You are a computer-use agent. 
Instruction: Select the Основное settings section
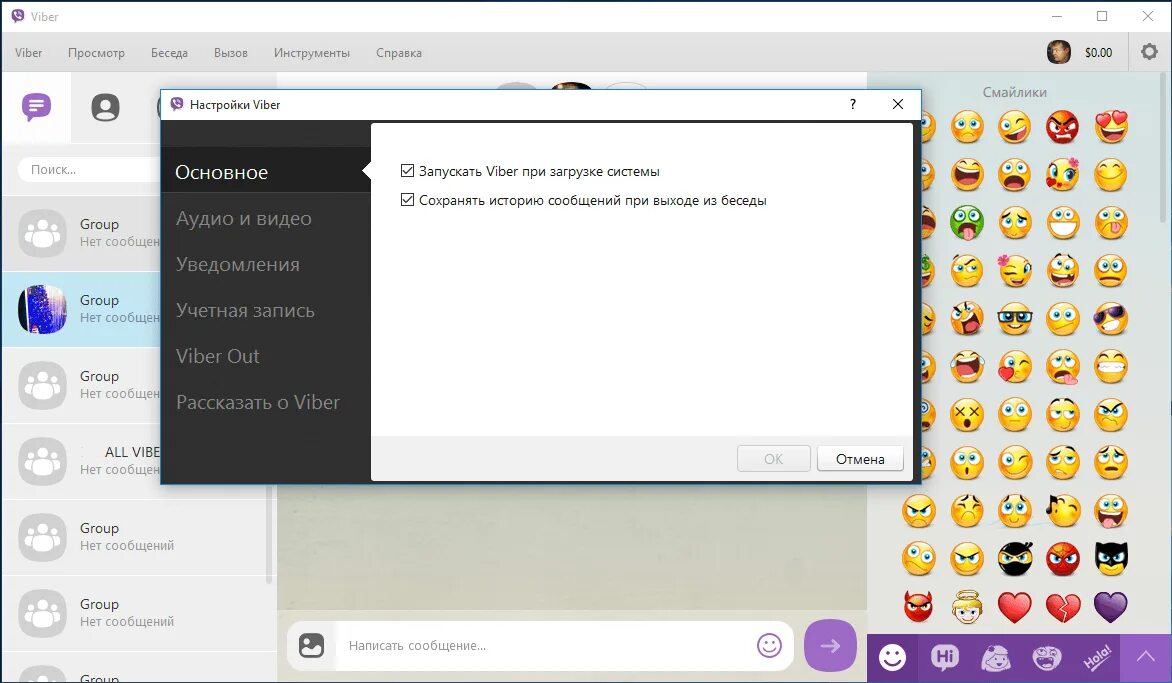[x=265, y=172]
